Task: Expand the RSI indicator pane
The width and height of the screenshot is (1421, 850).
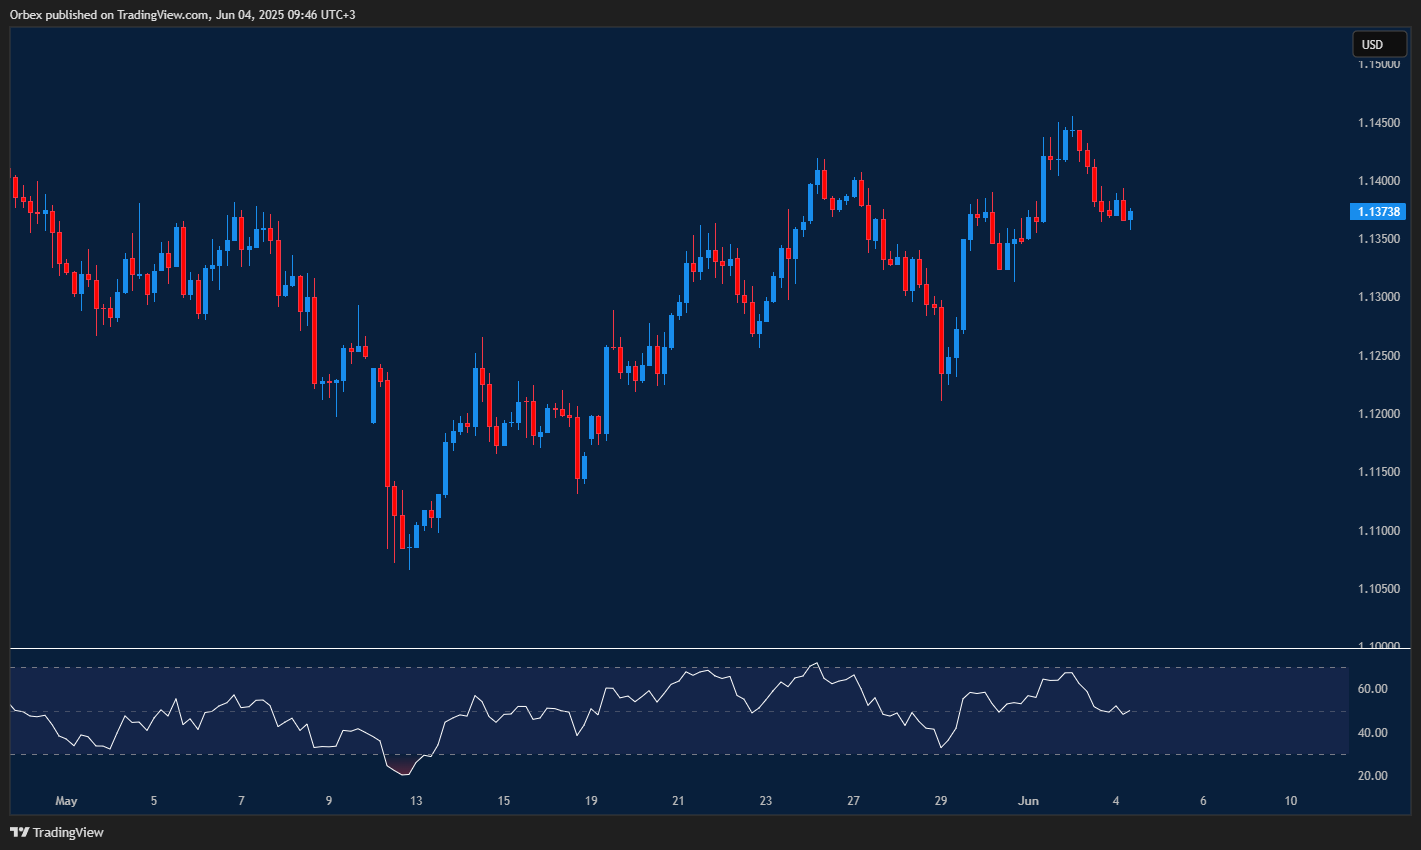Action: click(700, 720)
